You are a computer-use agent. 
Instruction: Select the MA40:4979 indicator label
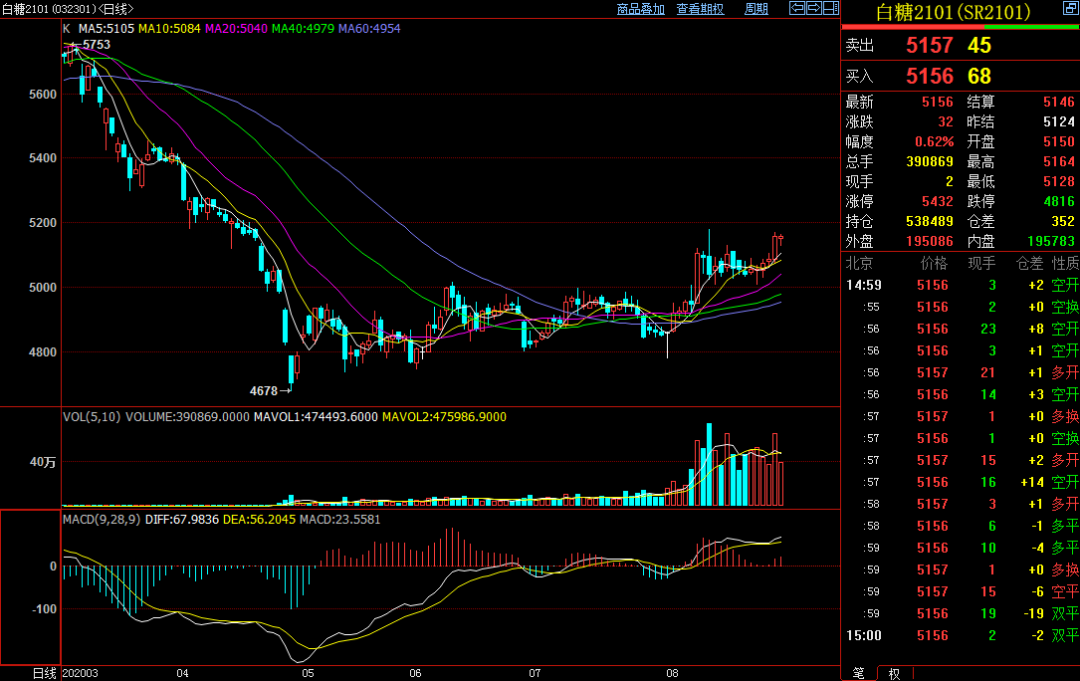pyautogui.click(x=303, y=29)
